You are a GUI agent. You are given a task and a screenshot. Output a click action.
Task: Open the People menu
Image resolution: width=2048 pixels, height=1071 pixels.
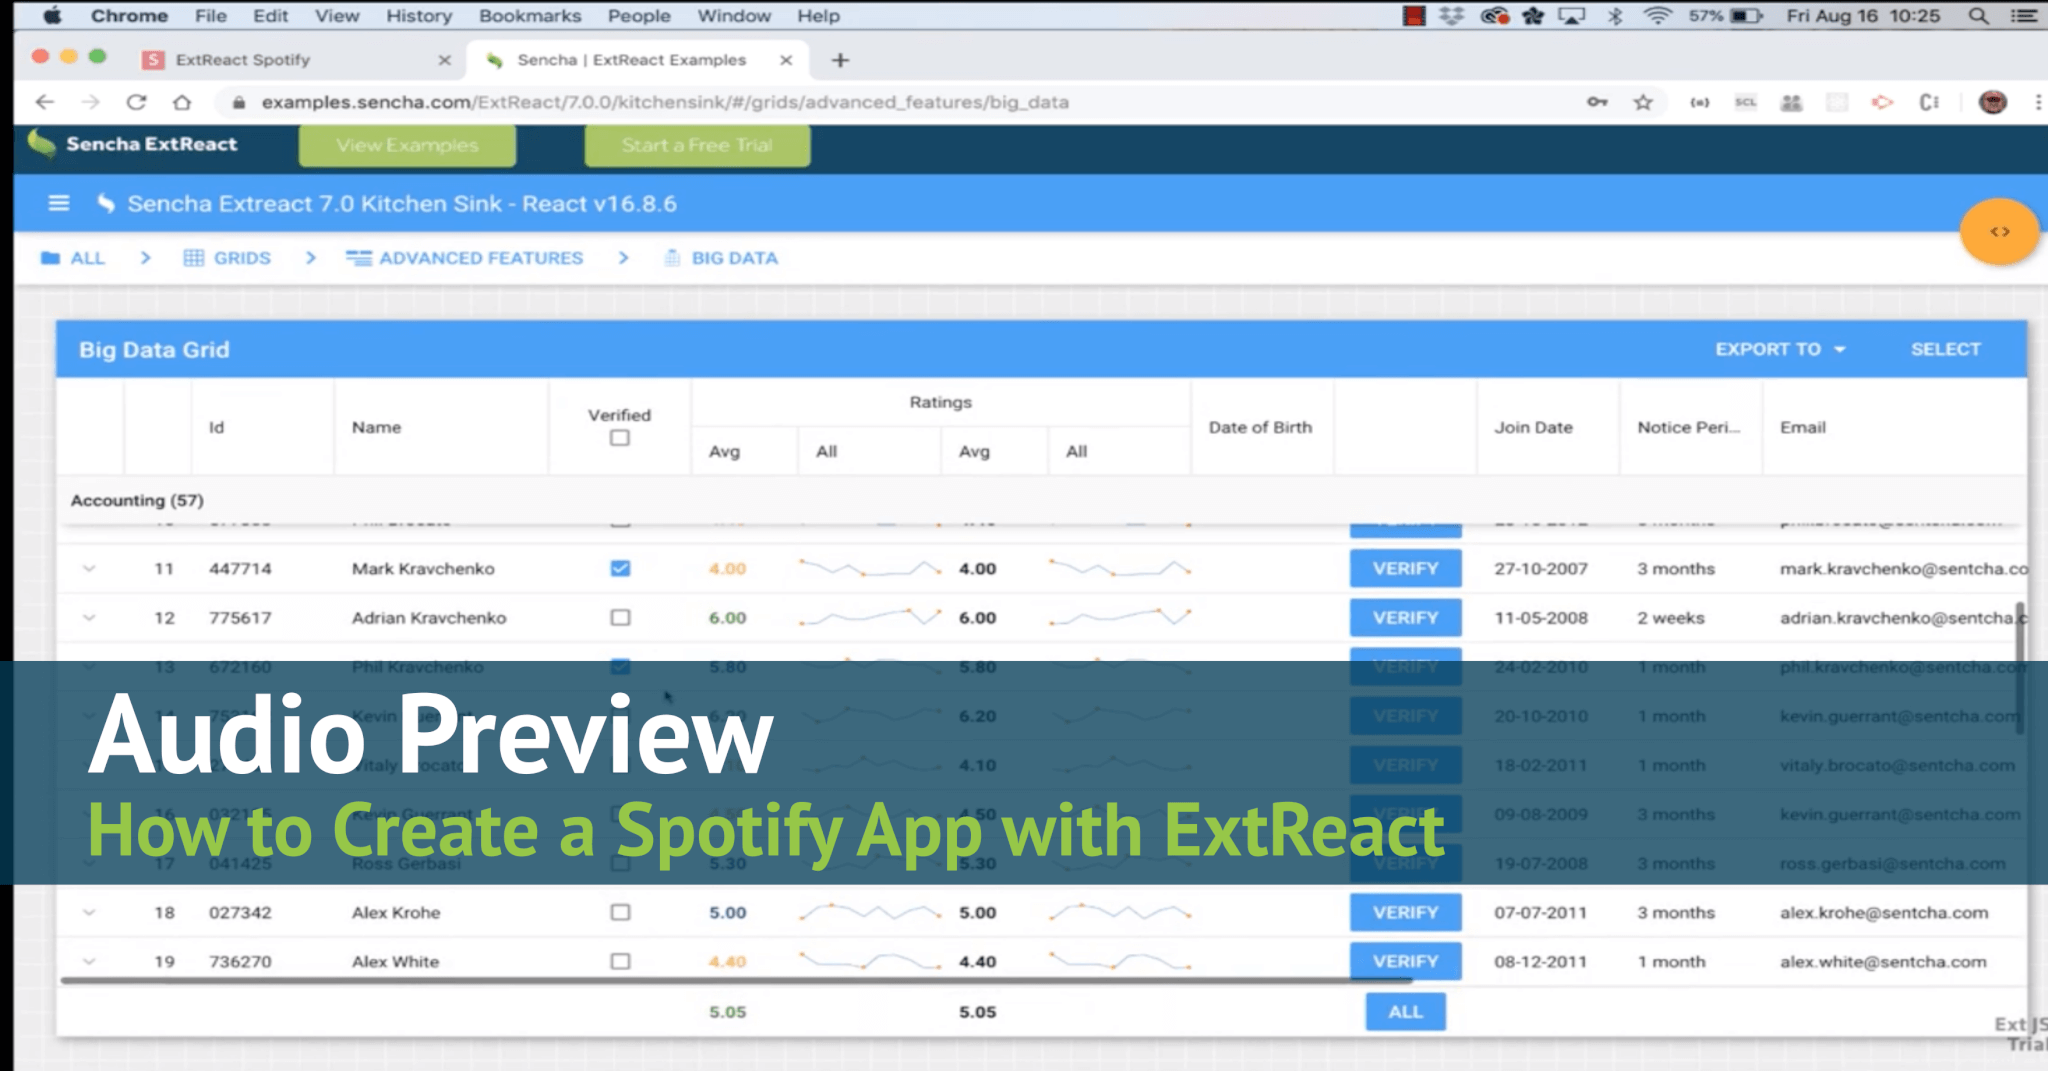(639, 16)
